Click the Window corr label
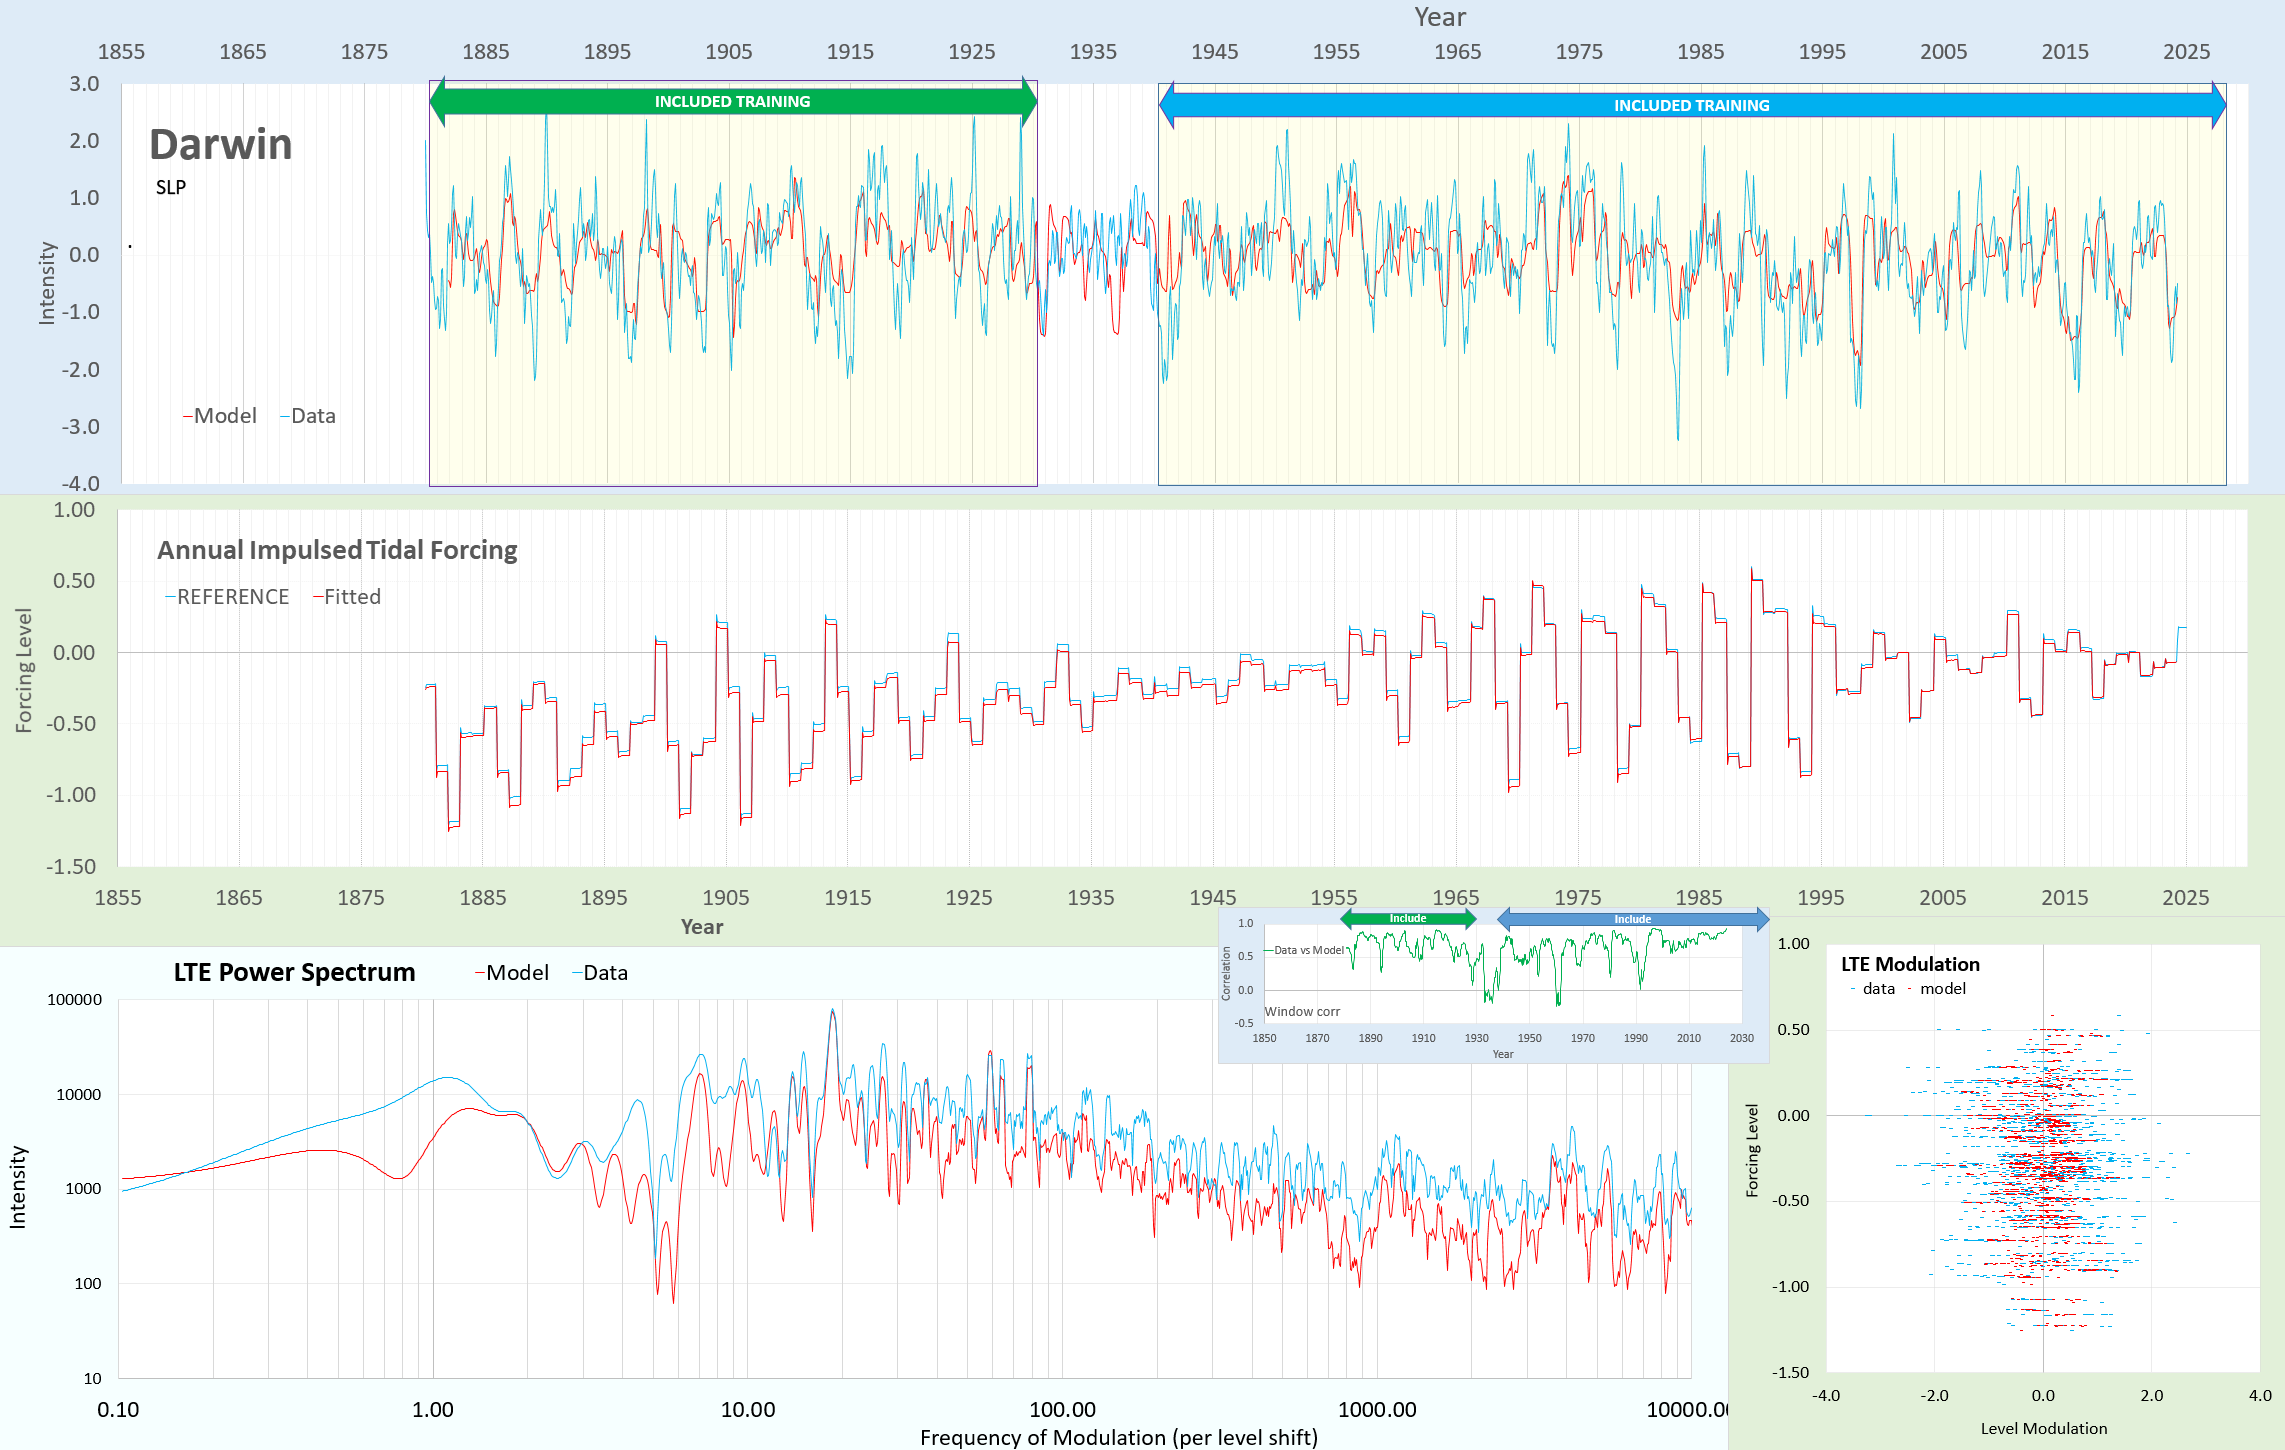2285x1450 pixels. 1302,1012
